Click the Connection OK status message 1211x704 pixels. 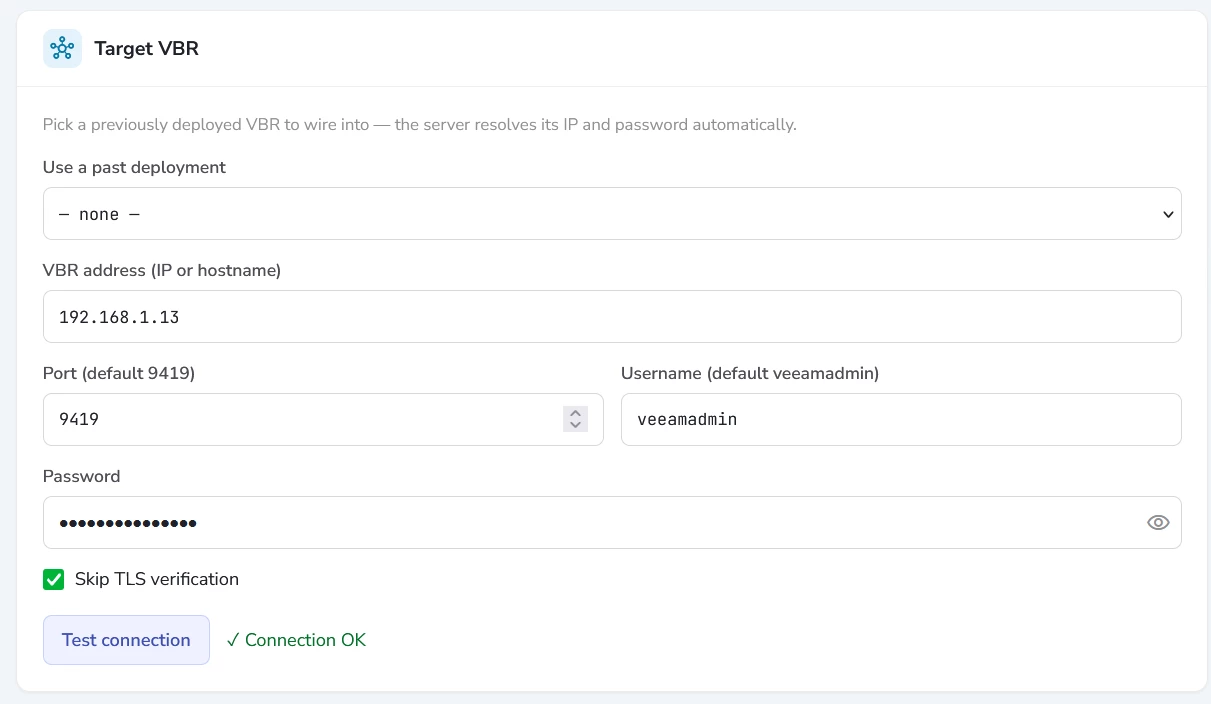tap(296, 640)
